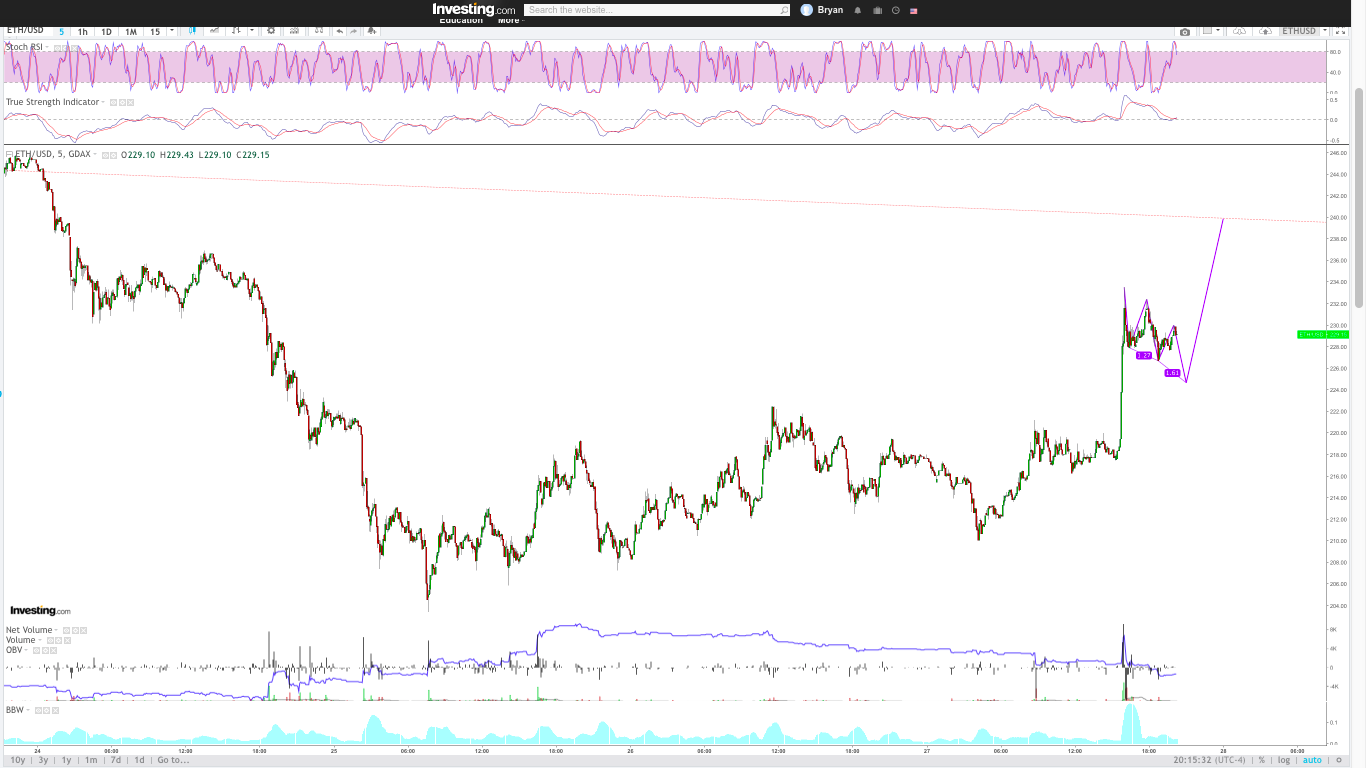Click the clock icon in the header
The height and width of the screenshot is (768, 1366).
click(896, 10)
